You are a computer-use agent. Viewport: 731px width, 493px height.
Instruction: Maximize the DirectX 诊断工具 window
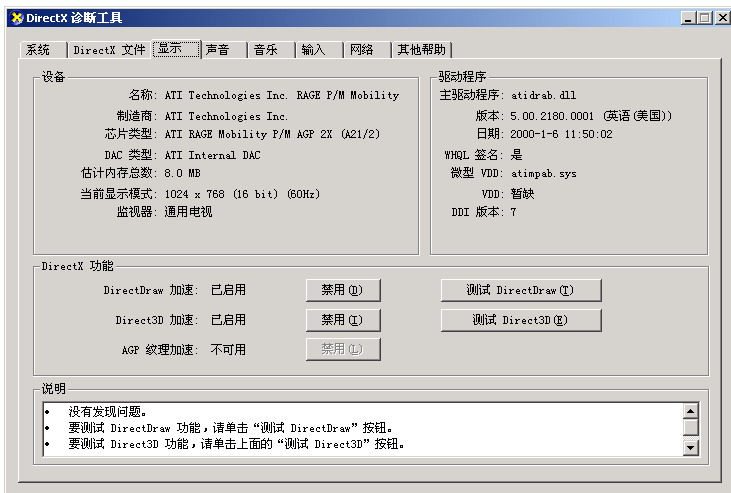(705, 18)
